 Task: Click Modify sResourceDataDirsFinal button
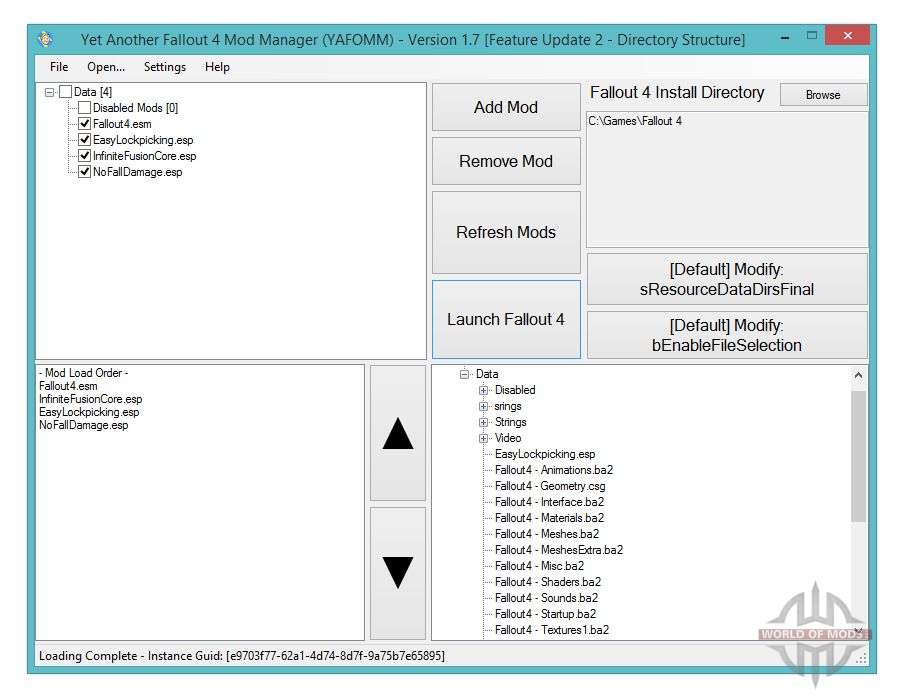click(x=727, y=279)
